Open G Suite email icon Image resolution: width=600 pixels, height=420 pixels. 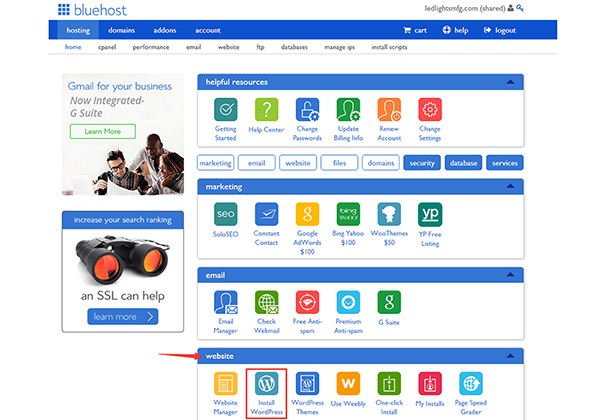pyautogui.click(x=389, y=302)
